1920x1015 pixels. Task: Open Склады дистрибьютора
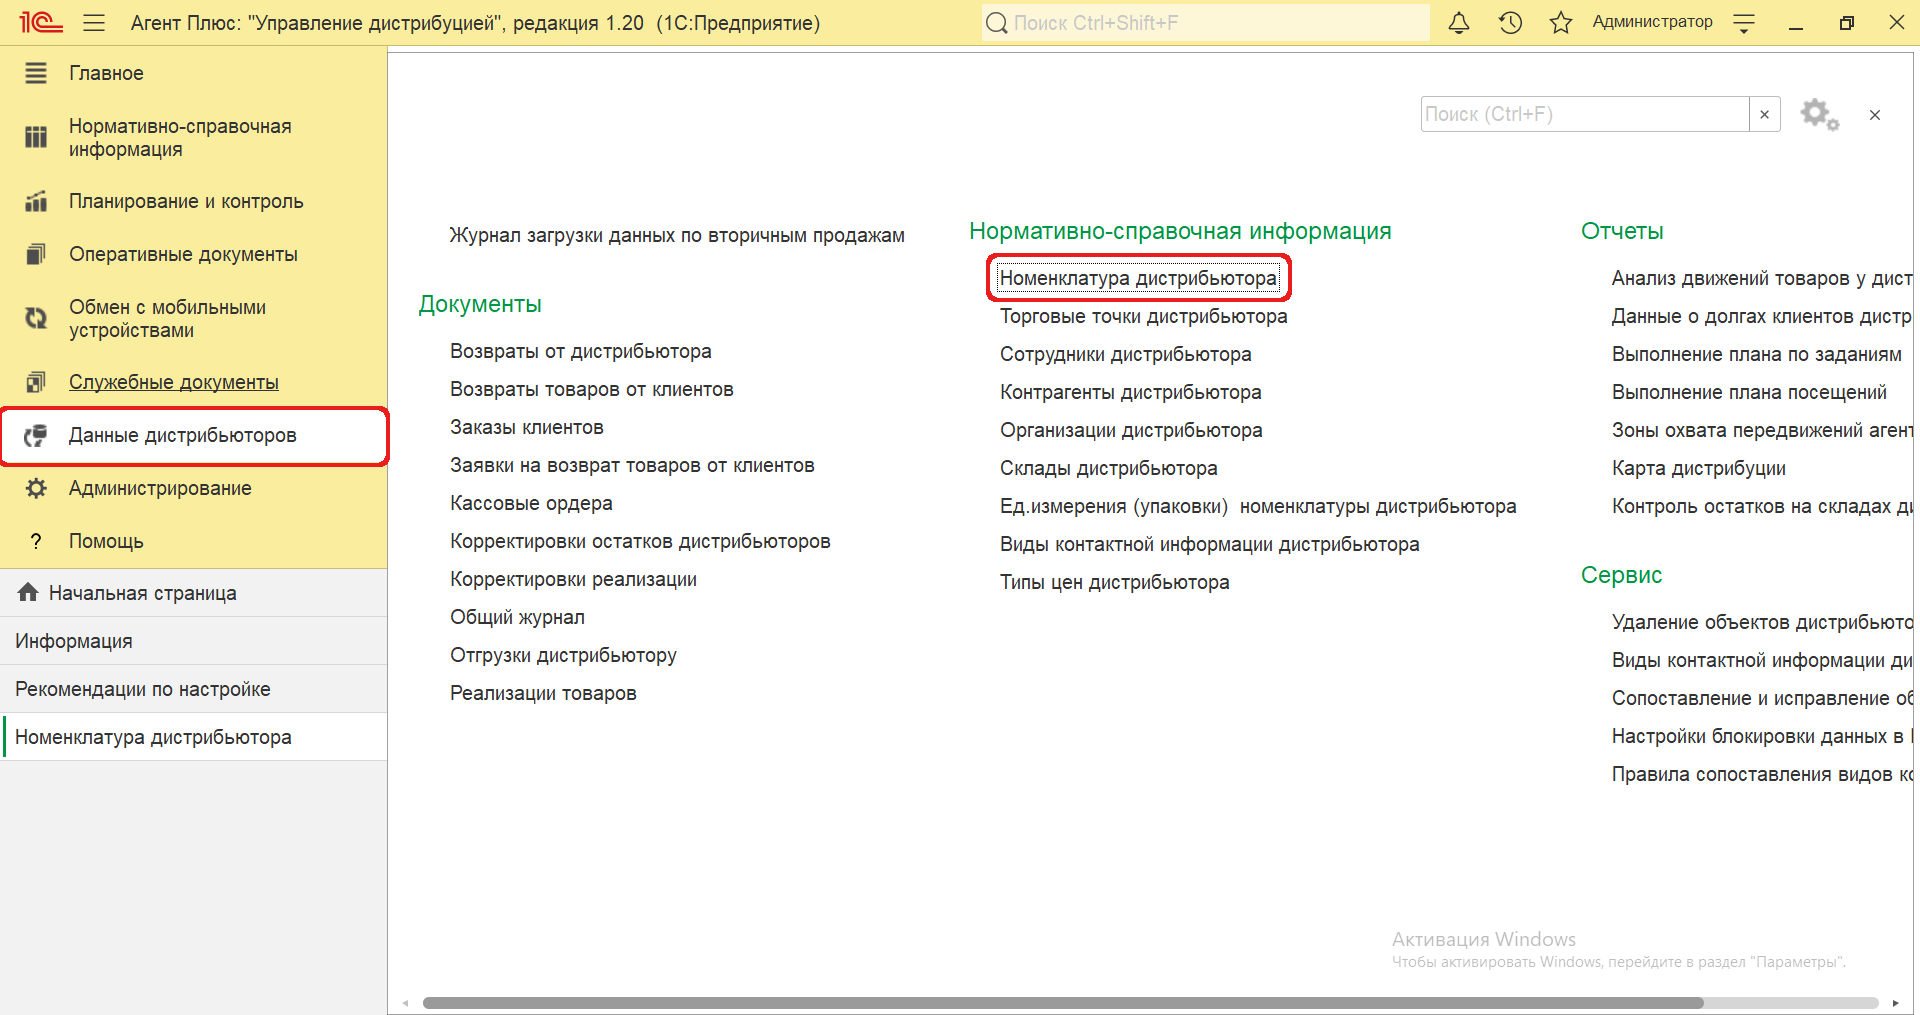coord(1108,468)
